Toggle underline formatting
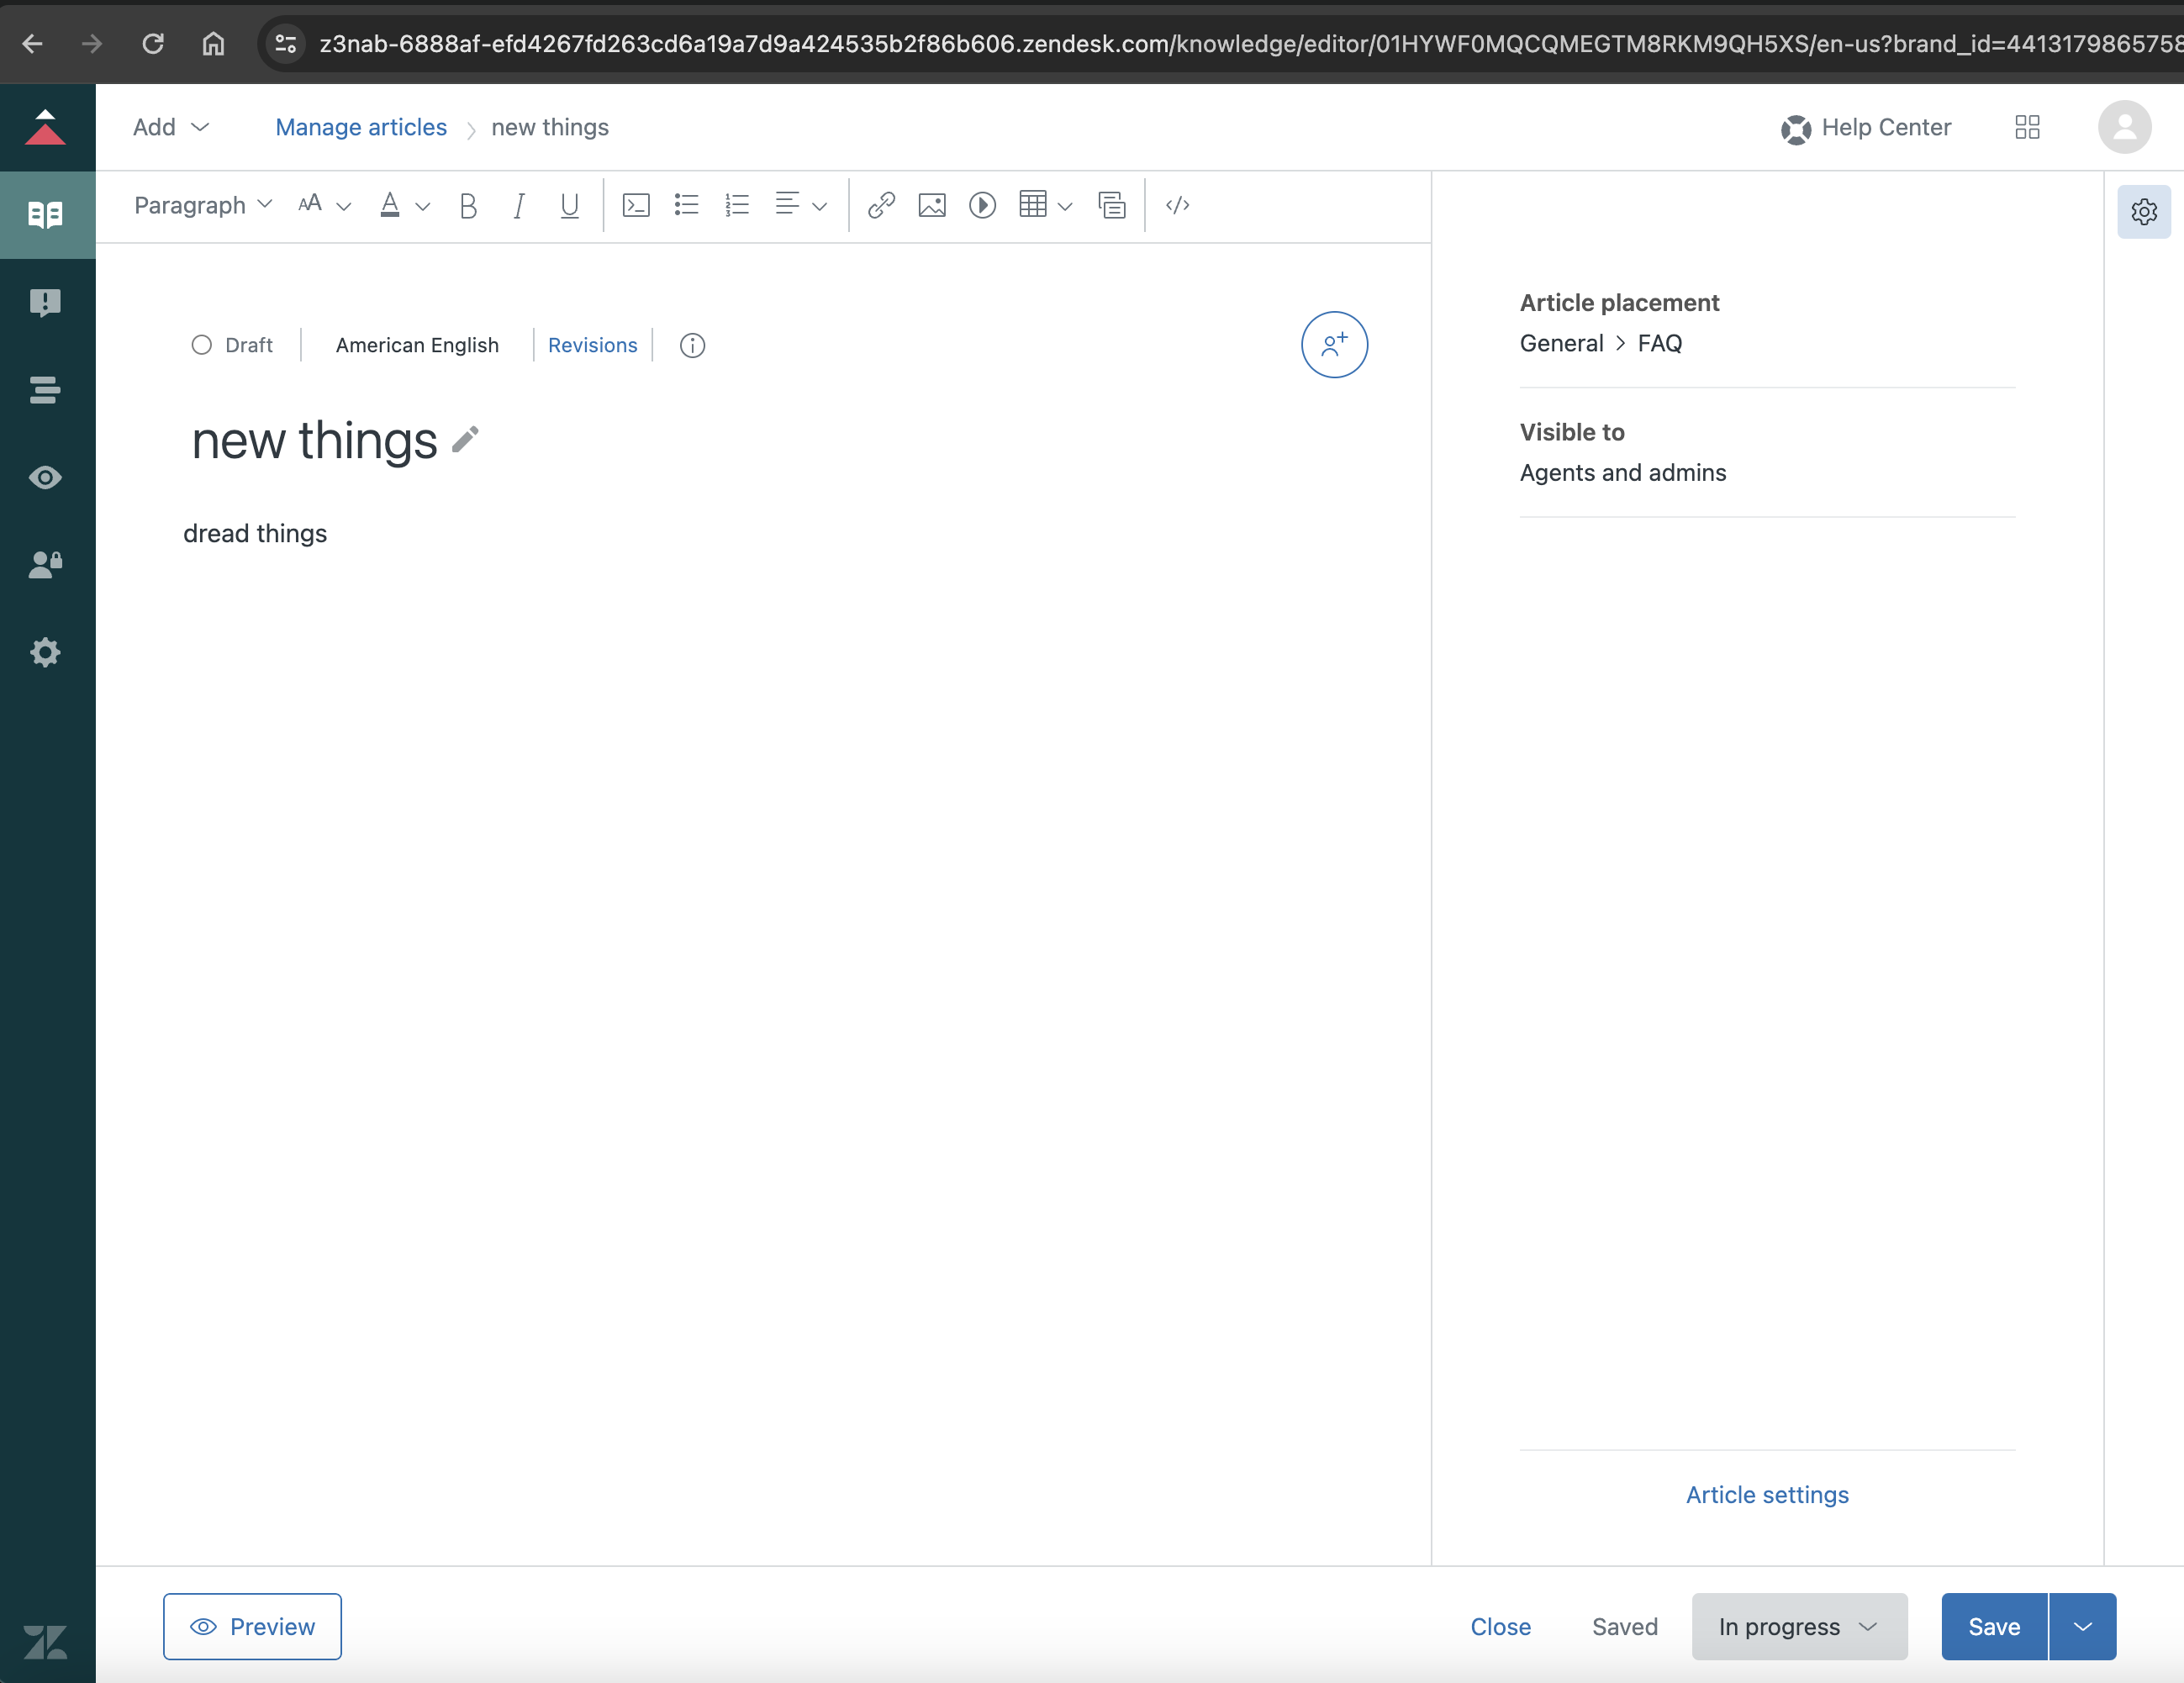The image size is (2184, 1683). click(x=569, y=205)
